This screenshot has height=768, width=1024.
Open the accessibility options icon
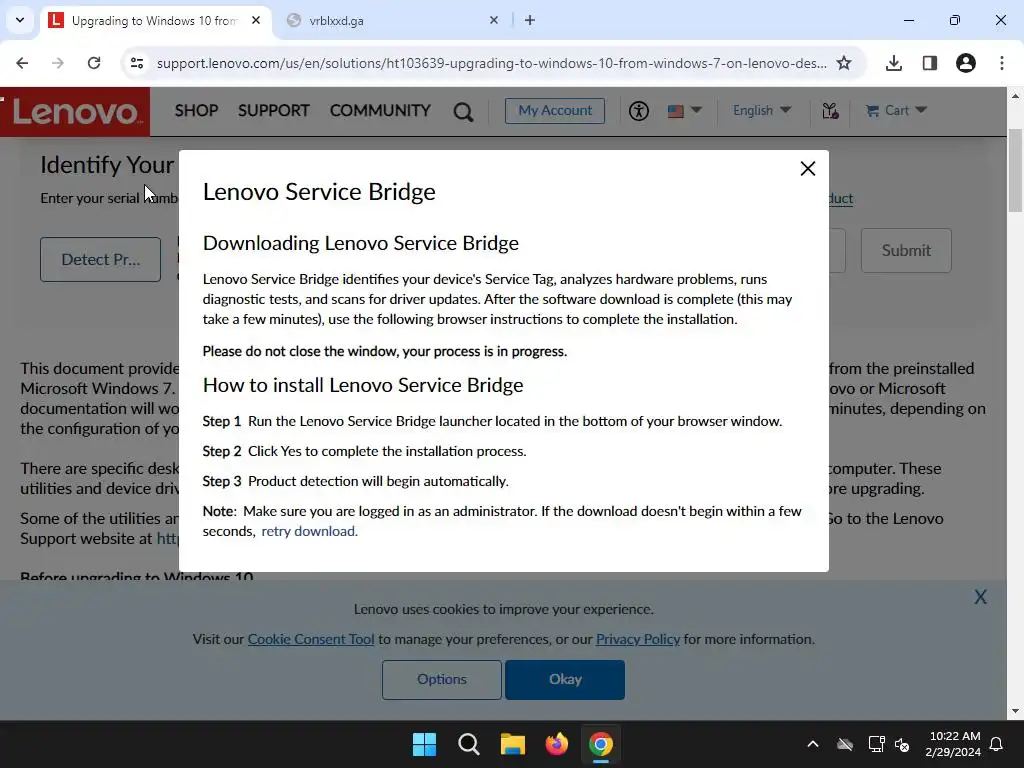point(638,110)
